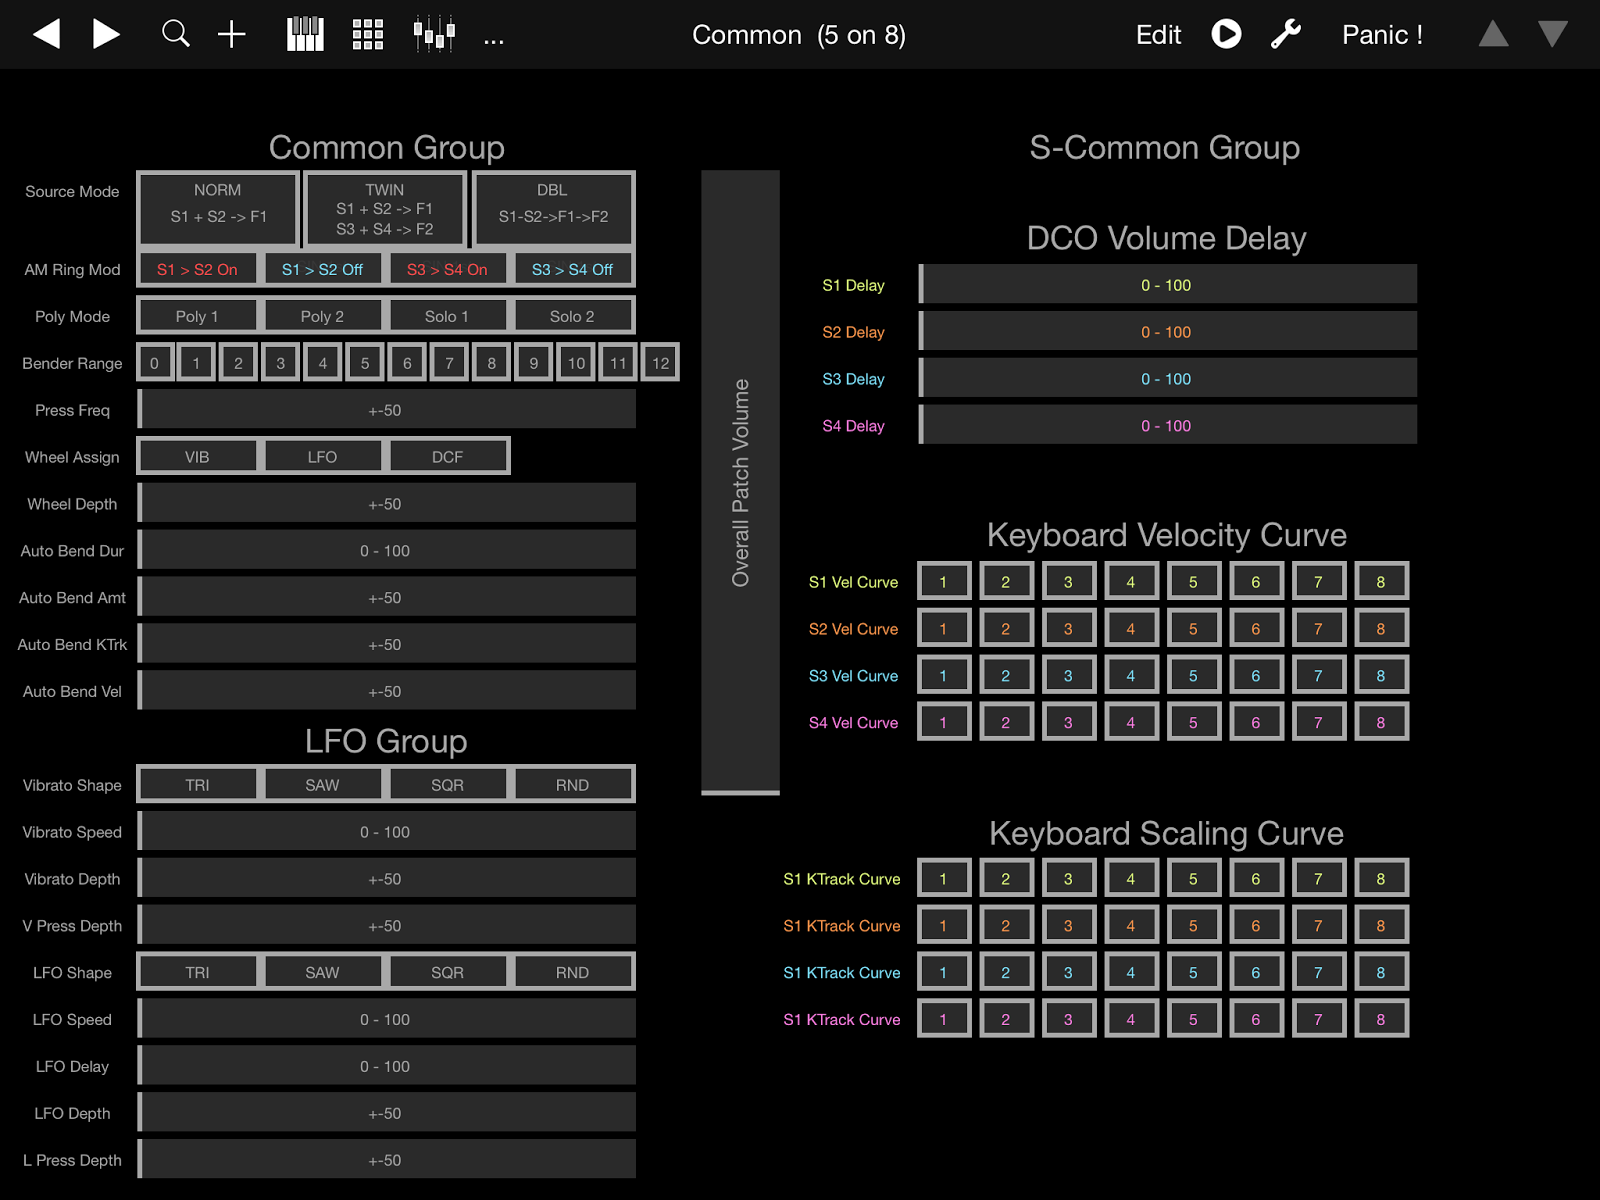This screenshot has height=1200, width=1600.
Task: Set Vibrato Shape to RND
Action: (572, 785)
